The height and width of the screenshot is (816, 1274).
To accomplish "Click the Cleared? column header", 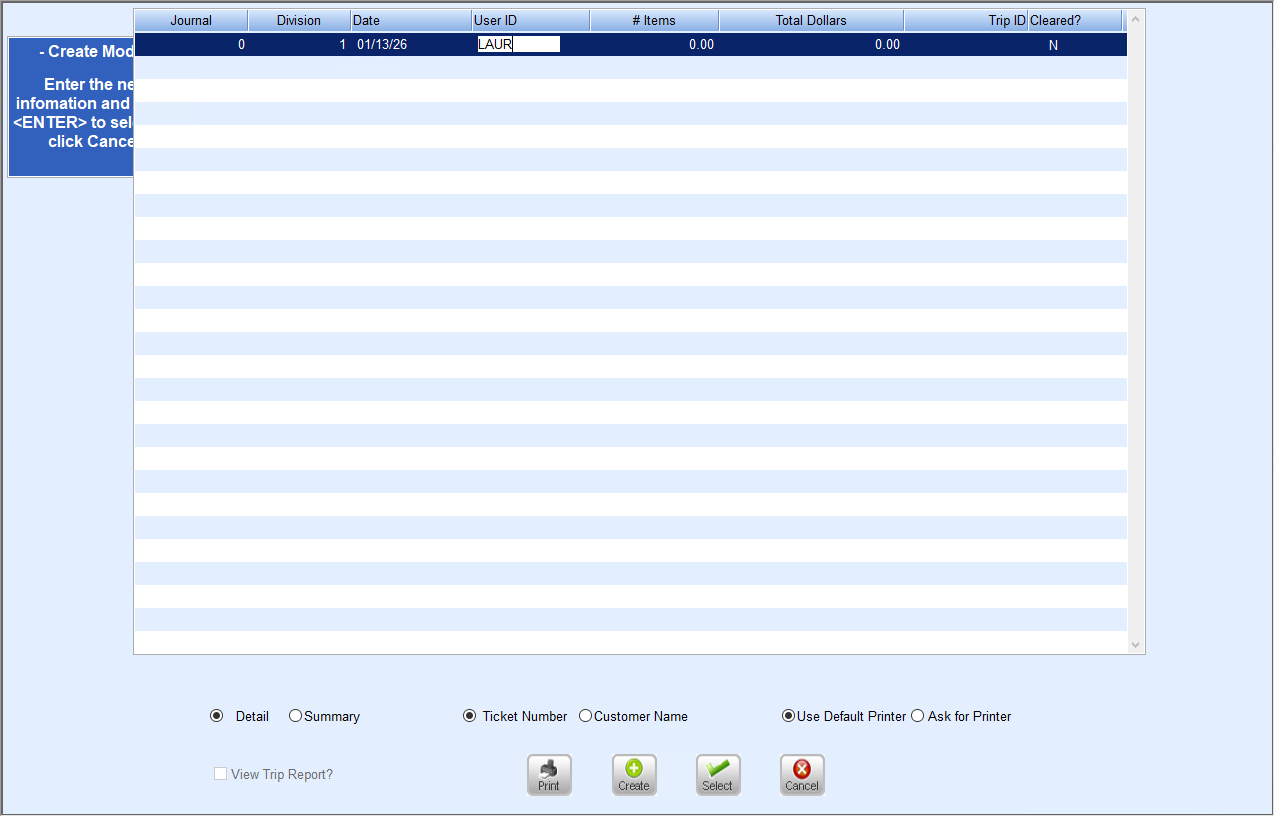I will click(1075, 20).
